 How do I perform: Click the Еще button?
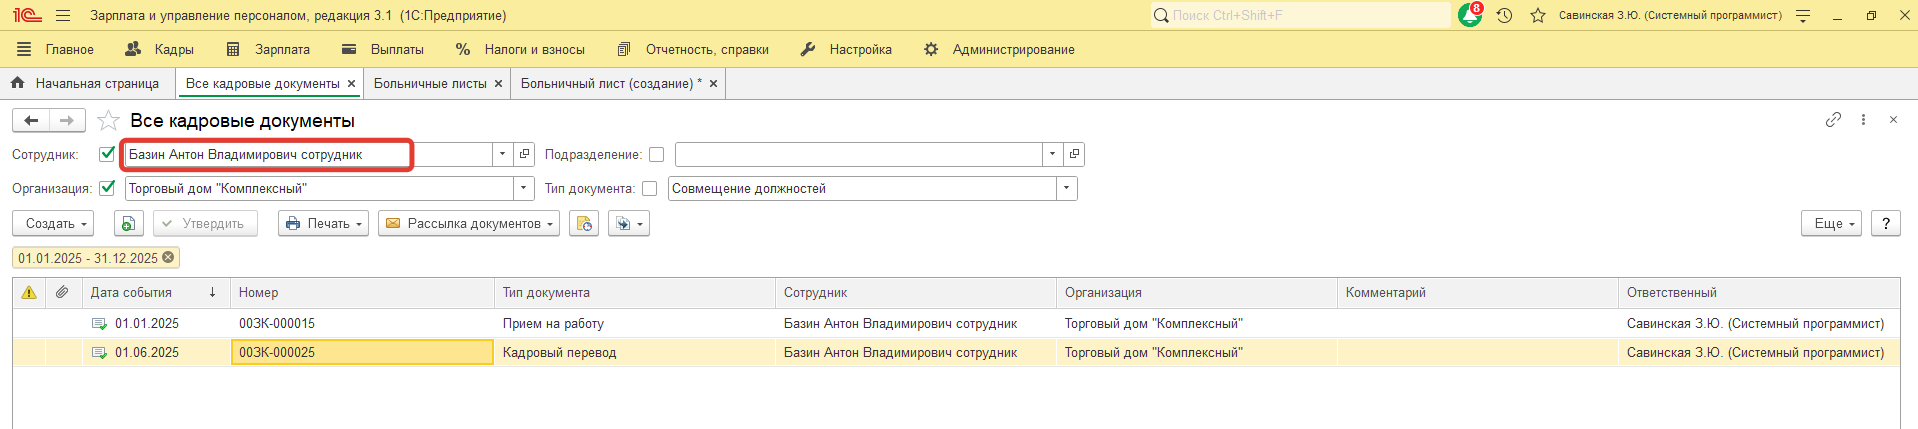click(x=1831, y=224)
